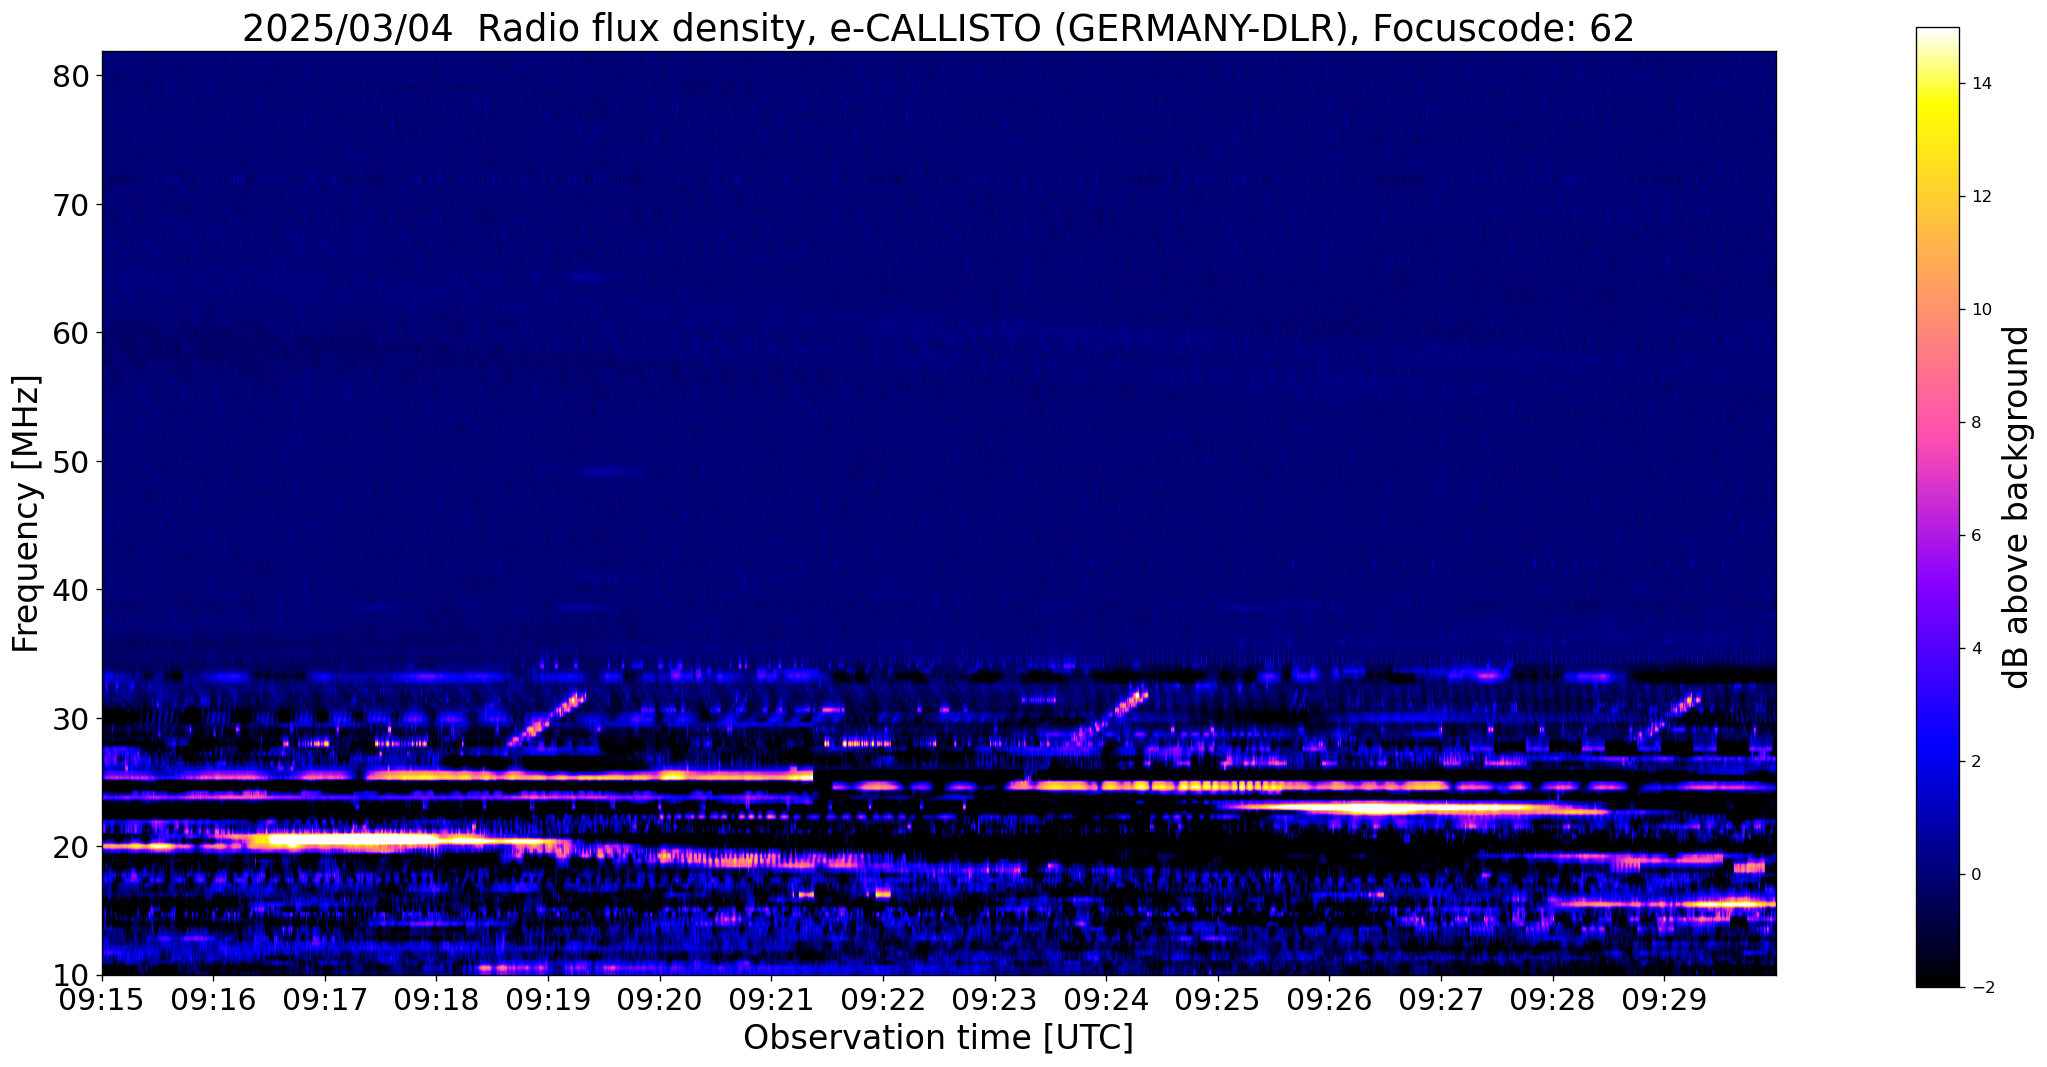Click the 30 MHz frequency tick label

point(70,718)
